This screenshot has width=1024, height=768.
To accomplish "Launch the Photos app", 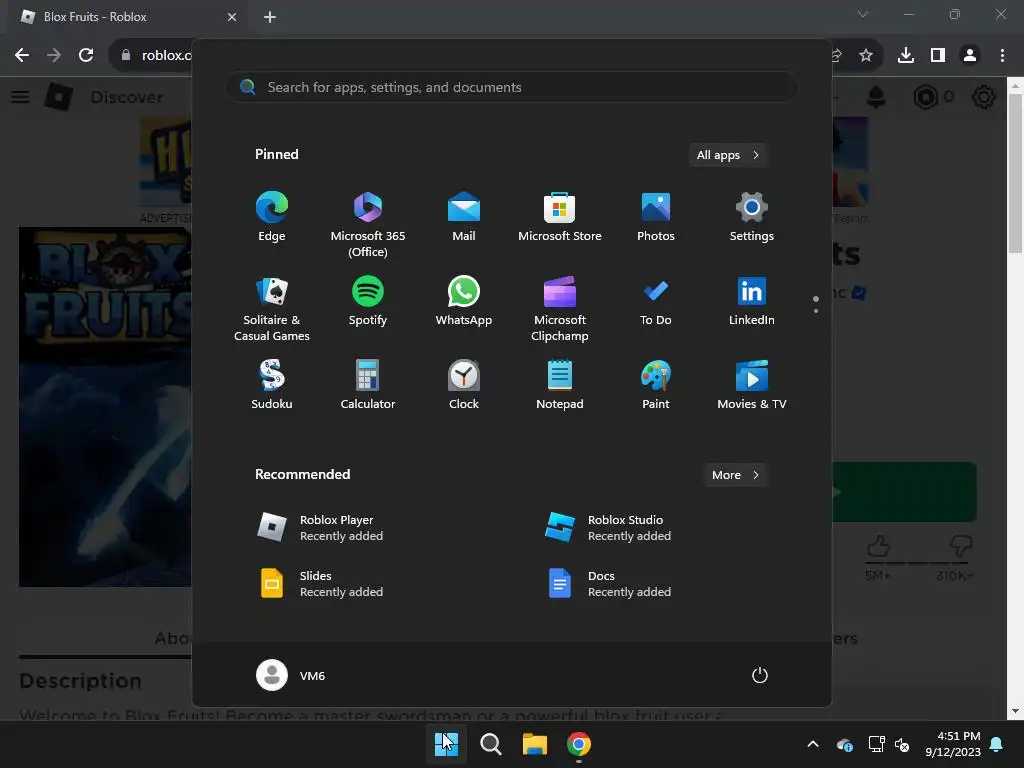I will tap(656, 217).
